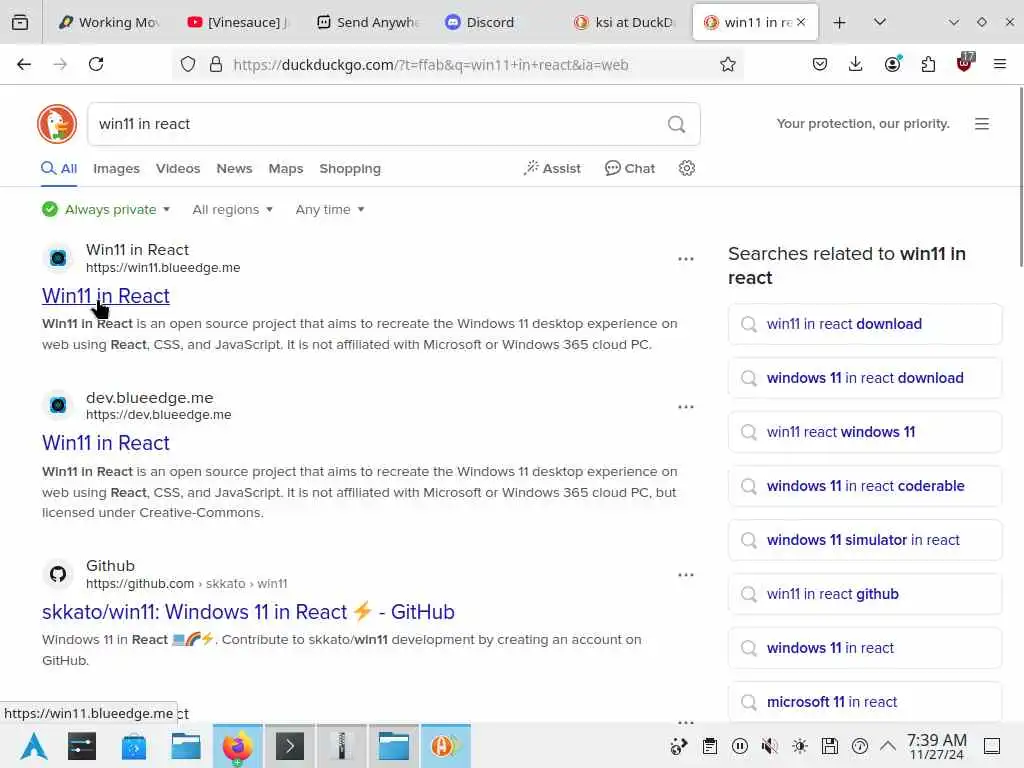Click the muted volume tray icon

tap(770, 746)
